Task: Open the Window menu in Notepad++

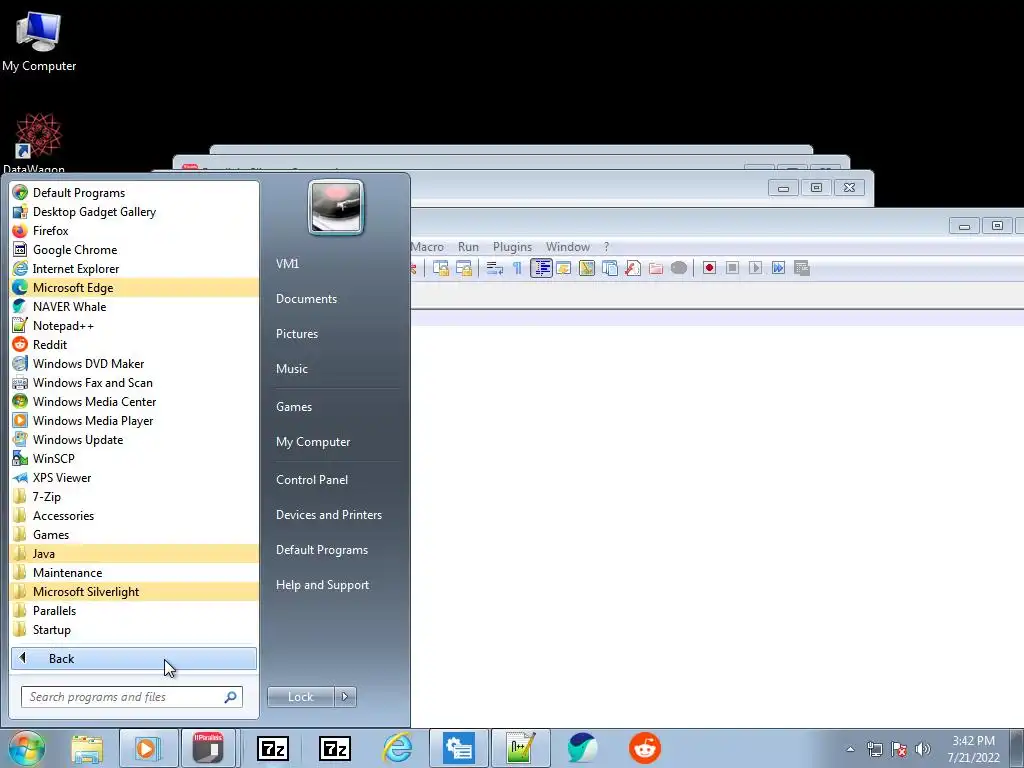Action: [568, 247]
